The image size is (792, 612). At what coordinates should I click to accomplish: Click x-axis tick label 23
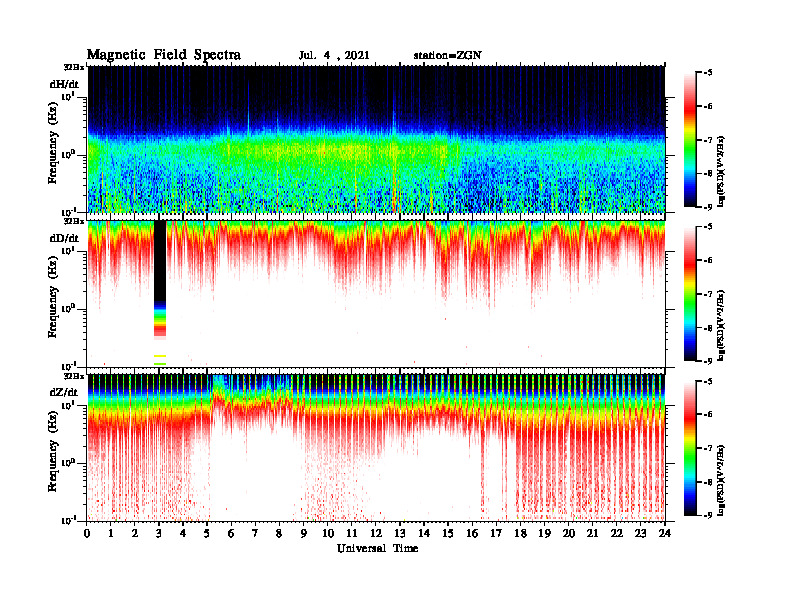[x=640, y=534]
